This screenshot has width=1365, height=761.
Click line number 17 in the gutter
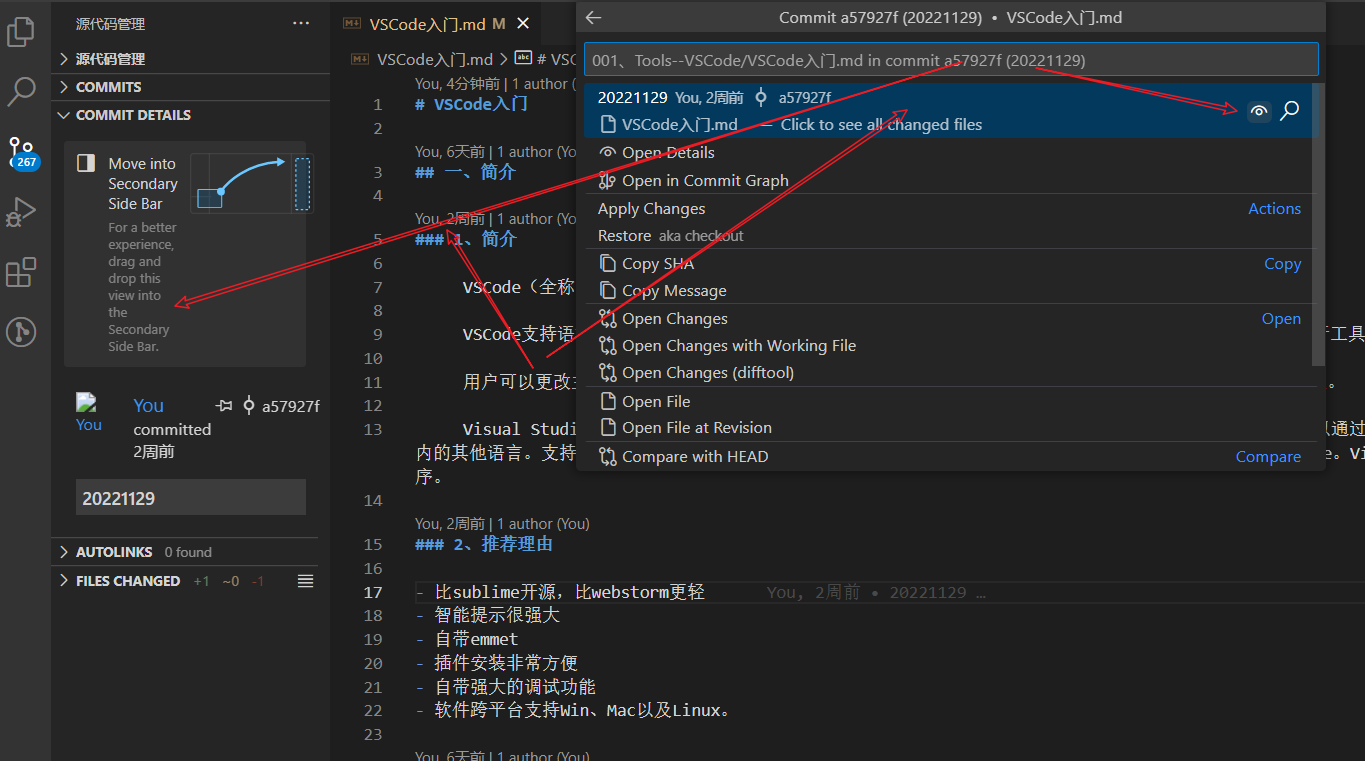(373, 592)
